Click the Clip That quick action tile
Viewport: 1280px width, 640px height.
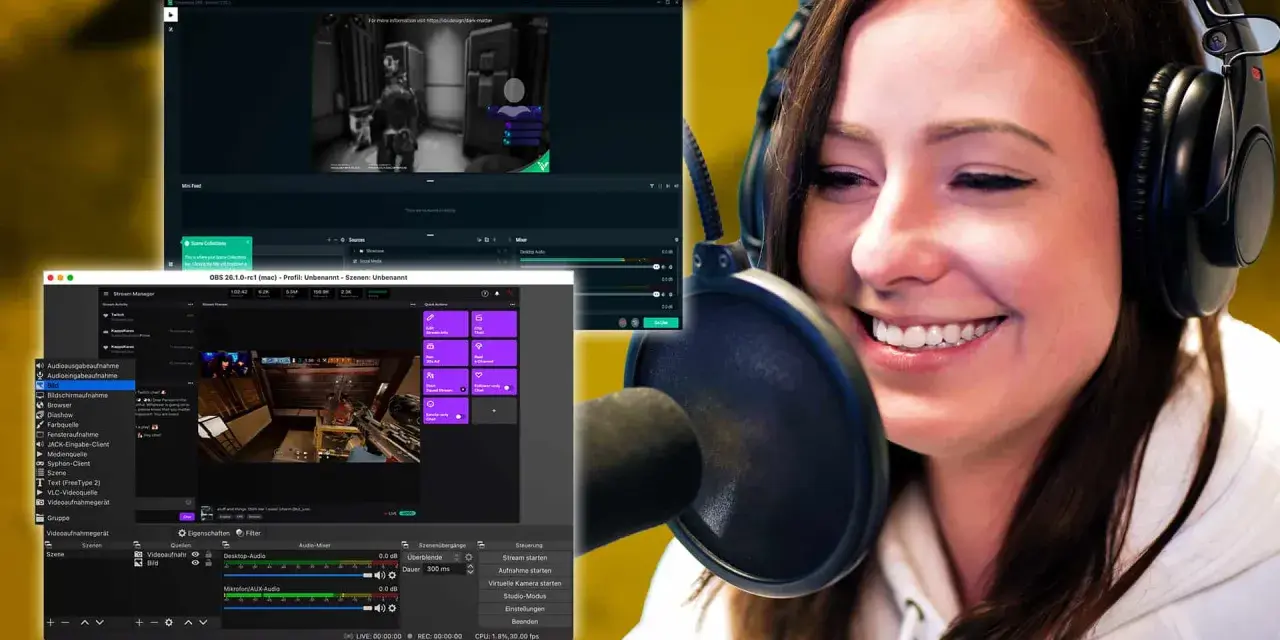(x=494, y=324)
